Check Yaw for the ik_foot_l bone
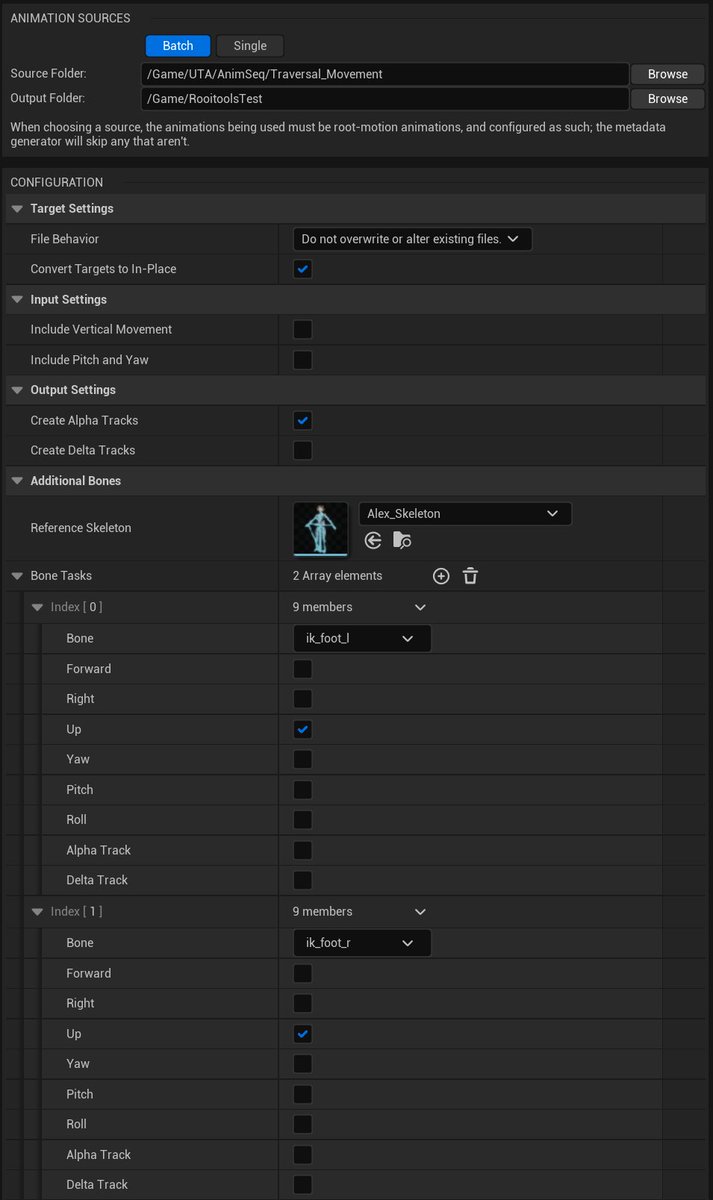 point(302,759)
